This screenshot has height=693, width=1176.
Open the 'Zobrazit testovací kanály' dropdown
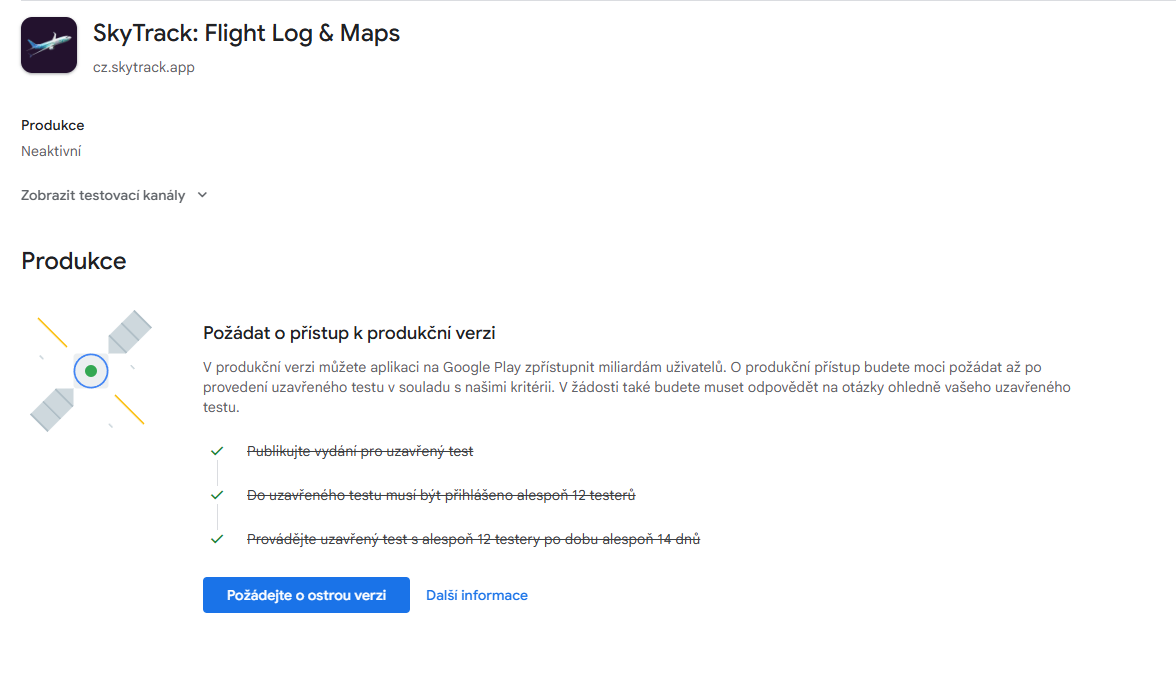tap(103, 195)
